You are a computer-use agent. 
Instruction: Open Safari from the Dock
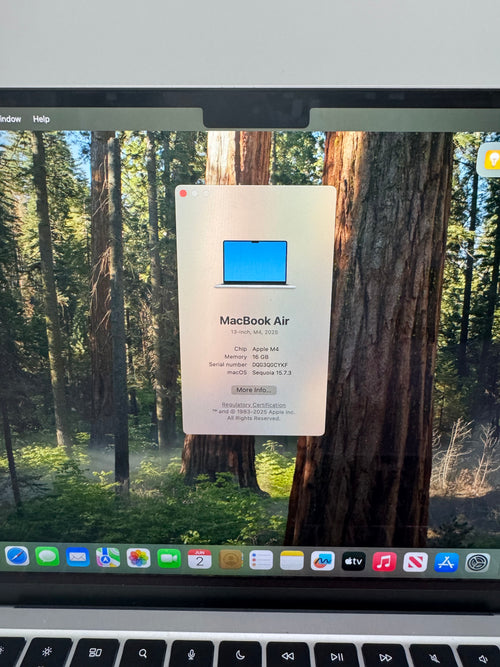click(x=17, y=556)
